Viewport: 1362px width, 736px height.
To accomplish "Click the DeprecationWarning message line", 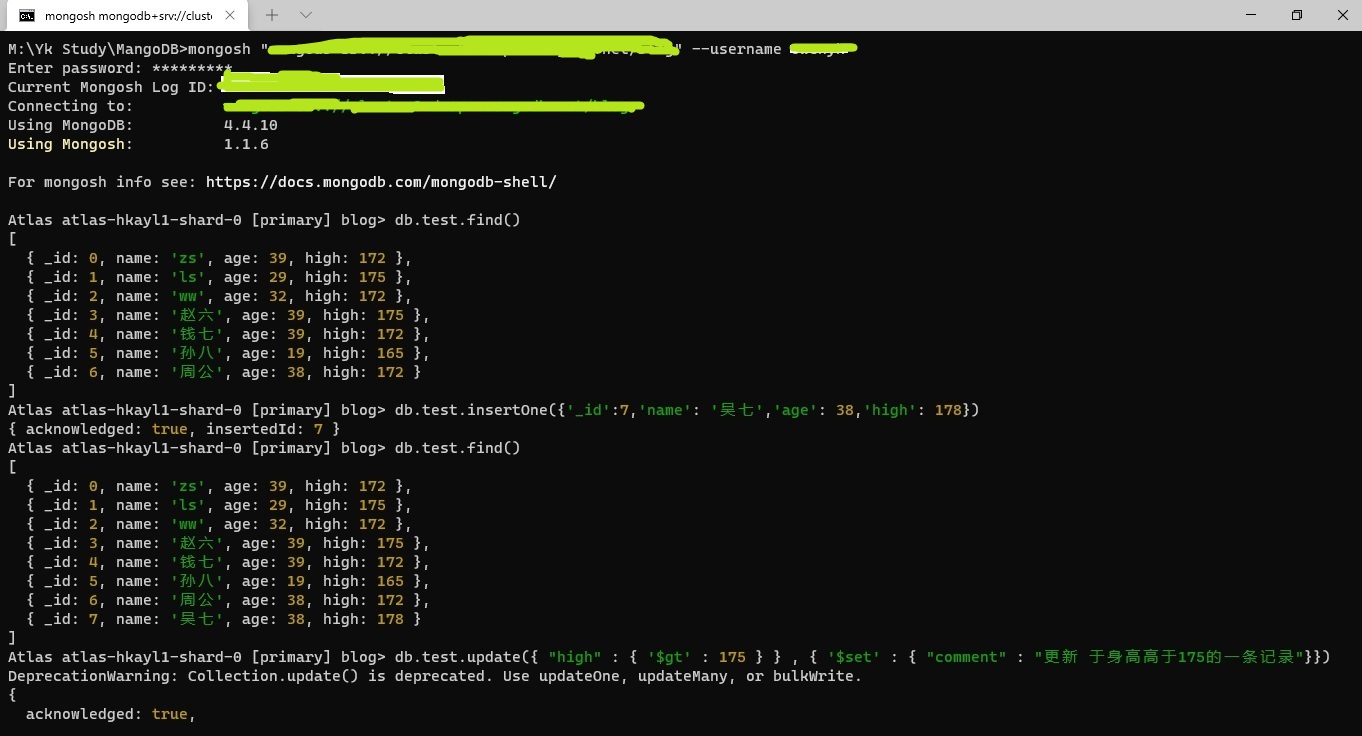I will point(435,676).
